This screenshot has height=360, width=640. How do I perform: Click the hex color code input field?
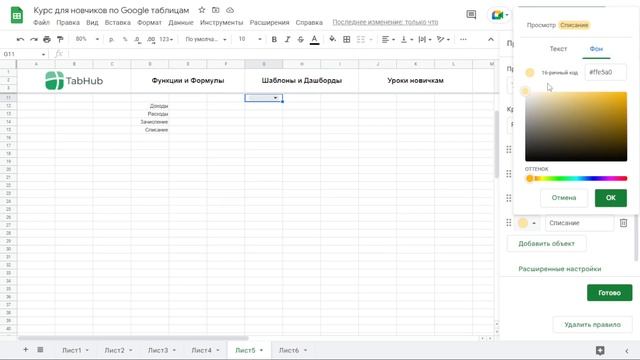click(606, 72)
